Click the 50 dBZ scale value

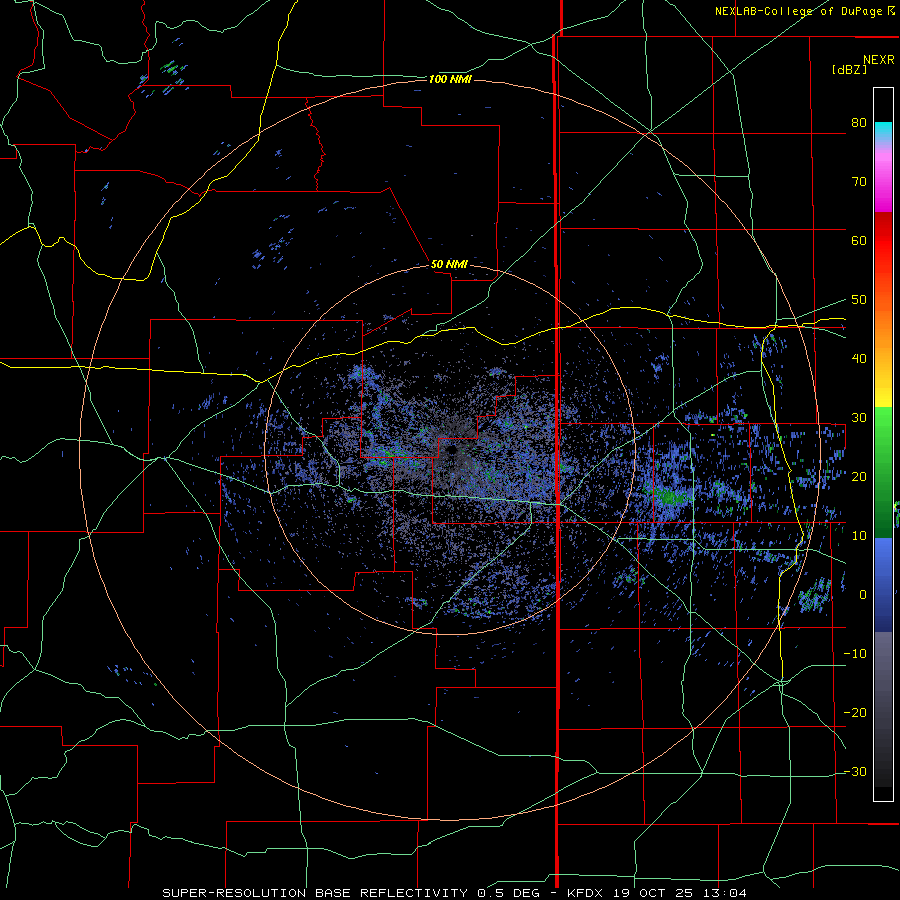point(859,300)
